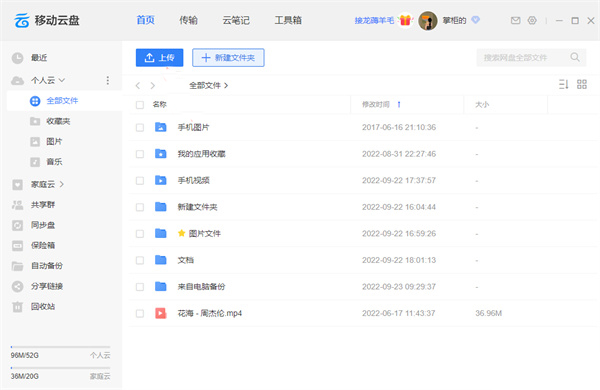The width and height of the screenshot is (600, 390).
Task: Expand the 家庭云 section
Action: tap(62, 184)
